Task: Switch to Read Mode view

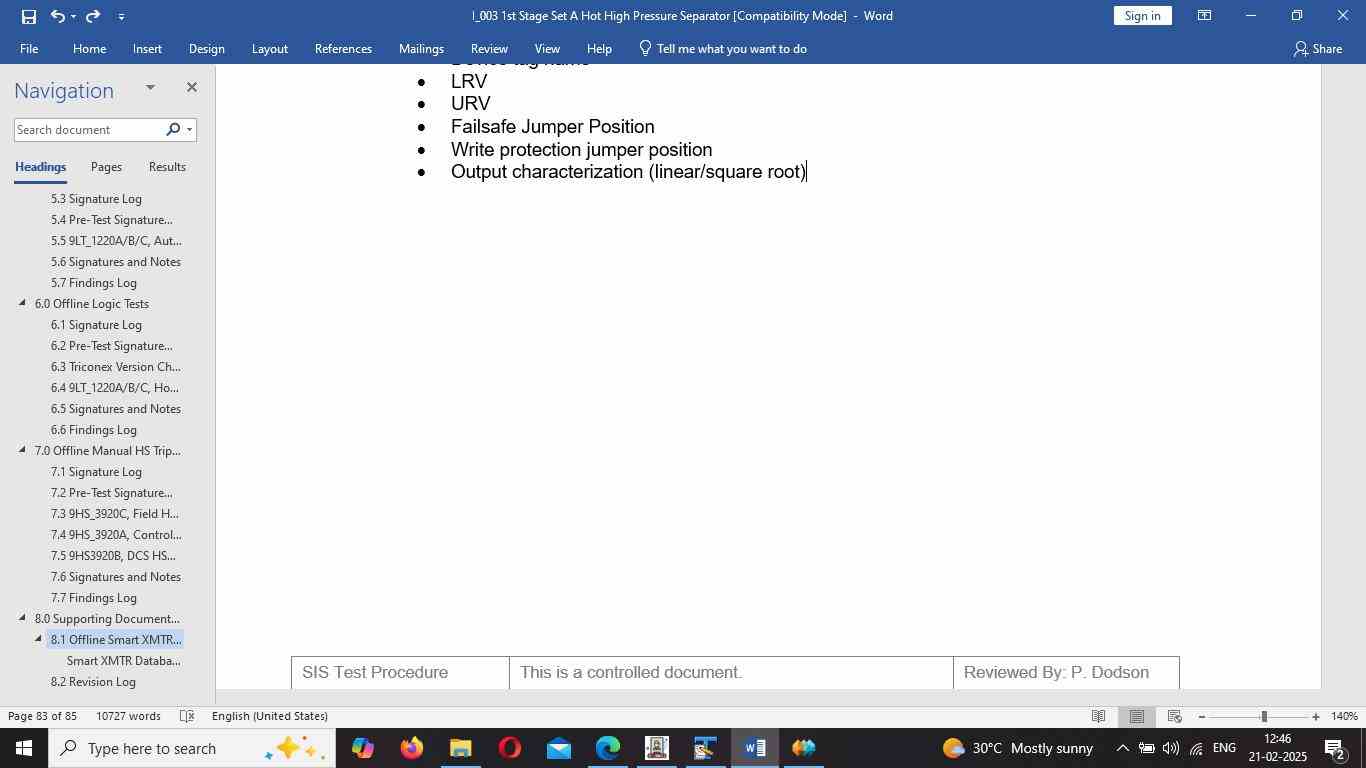Action: coord(1098,716)
